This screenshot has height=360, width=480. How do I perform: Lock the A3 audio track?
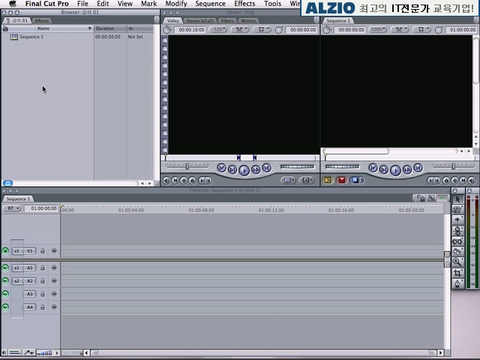pos(43,294)
